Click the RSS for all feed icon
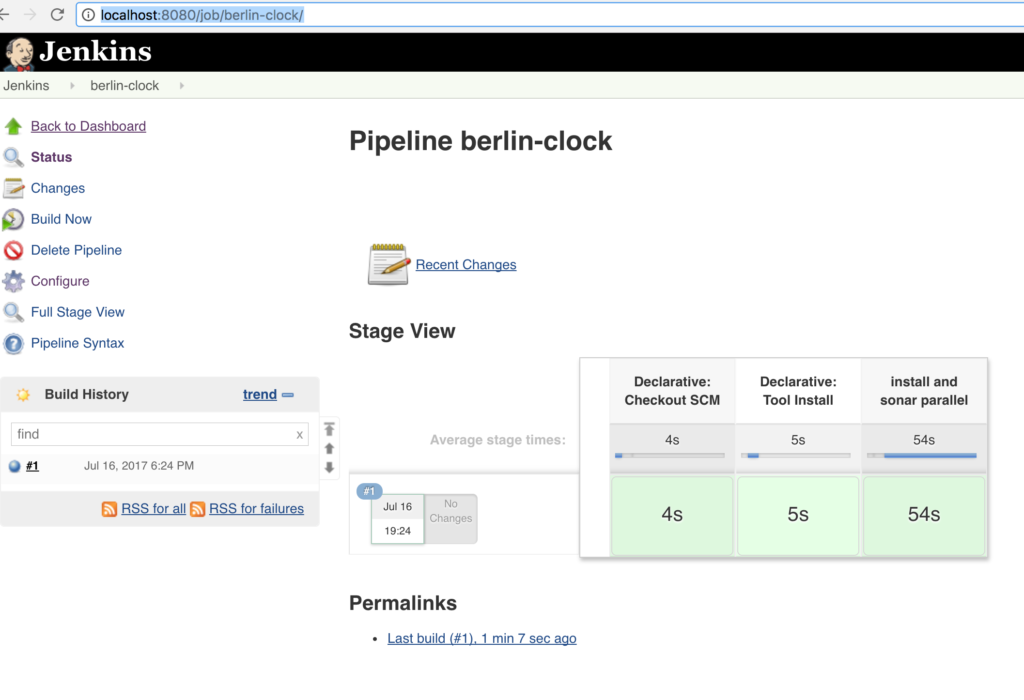Screen dimensions: 1024x700 [x=109, y=509]
